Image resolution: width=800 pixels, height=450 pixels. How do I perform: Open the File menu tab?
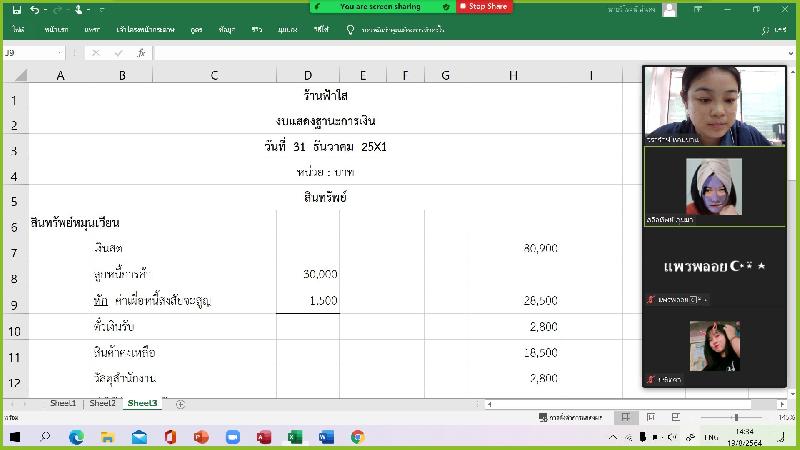pos(19,30)
